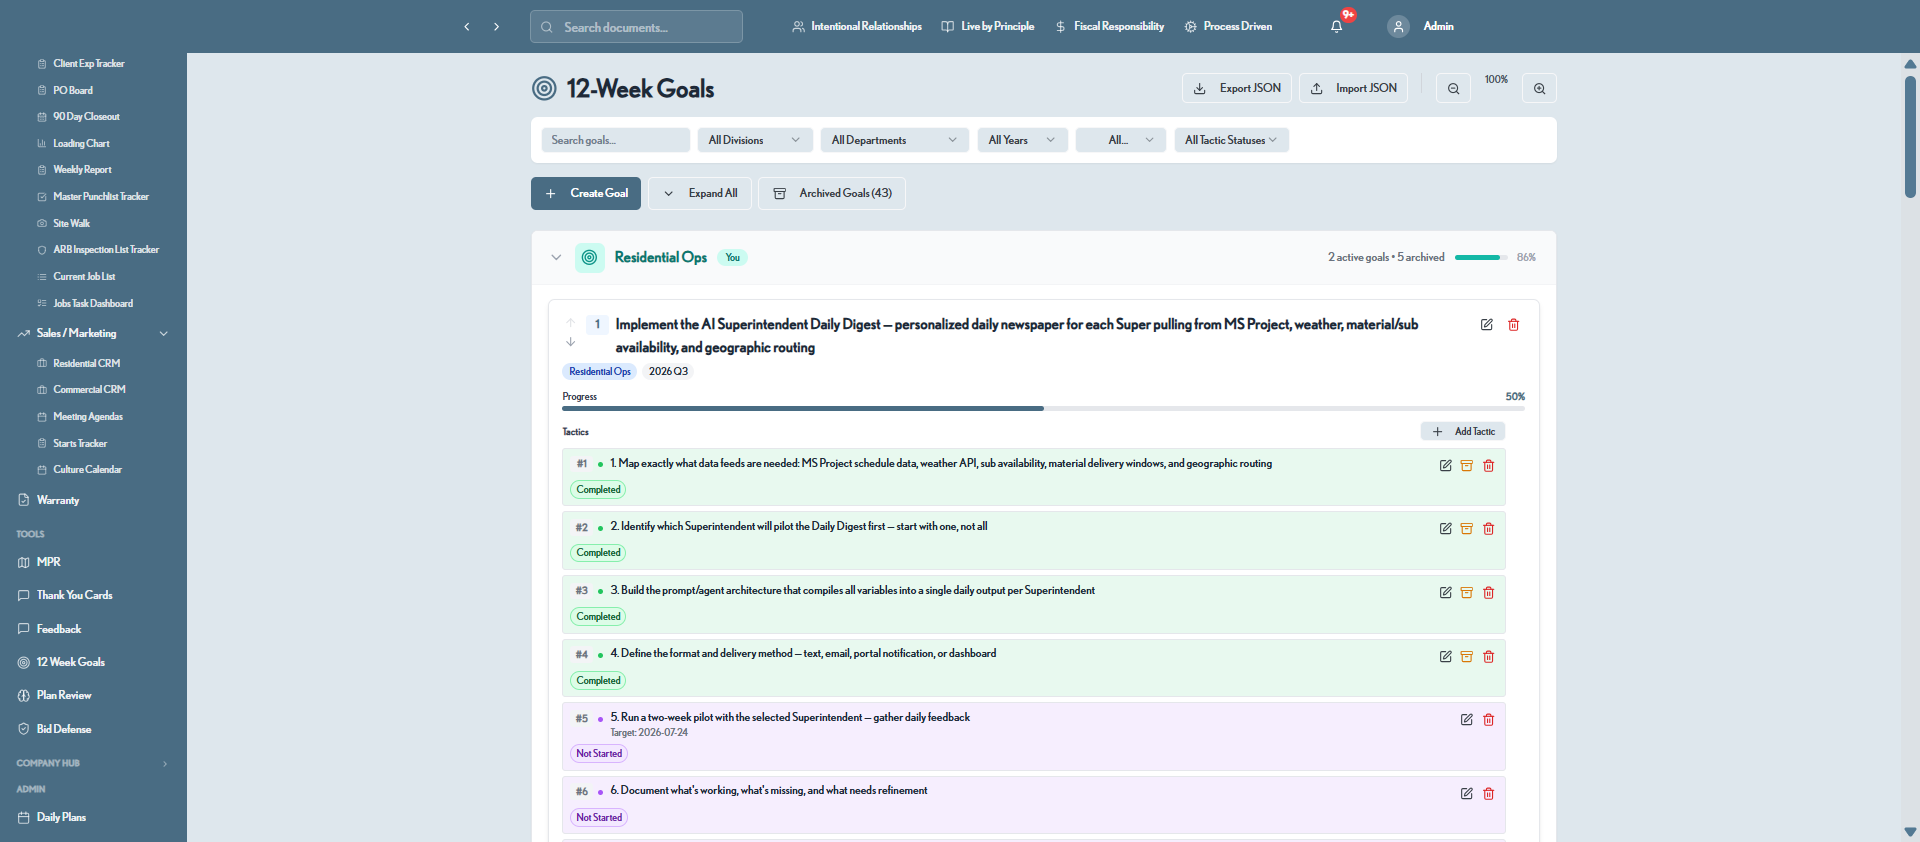1920x842 pixels.
Task: Collapse the Residential Ops section
Action: (x=556, y=258)
